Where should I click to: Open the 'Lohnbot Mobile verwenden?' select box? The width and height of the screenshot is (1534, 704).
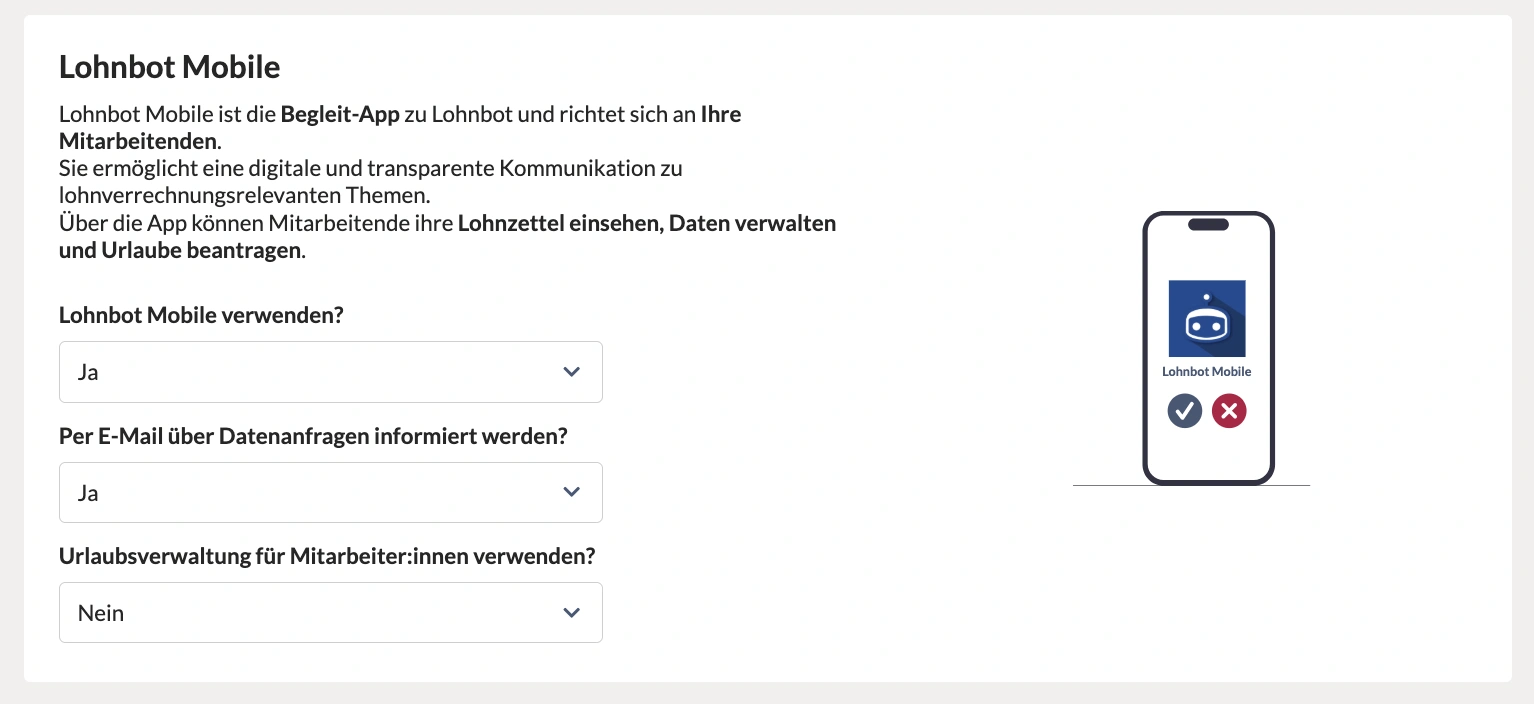click(331, 372)
